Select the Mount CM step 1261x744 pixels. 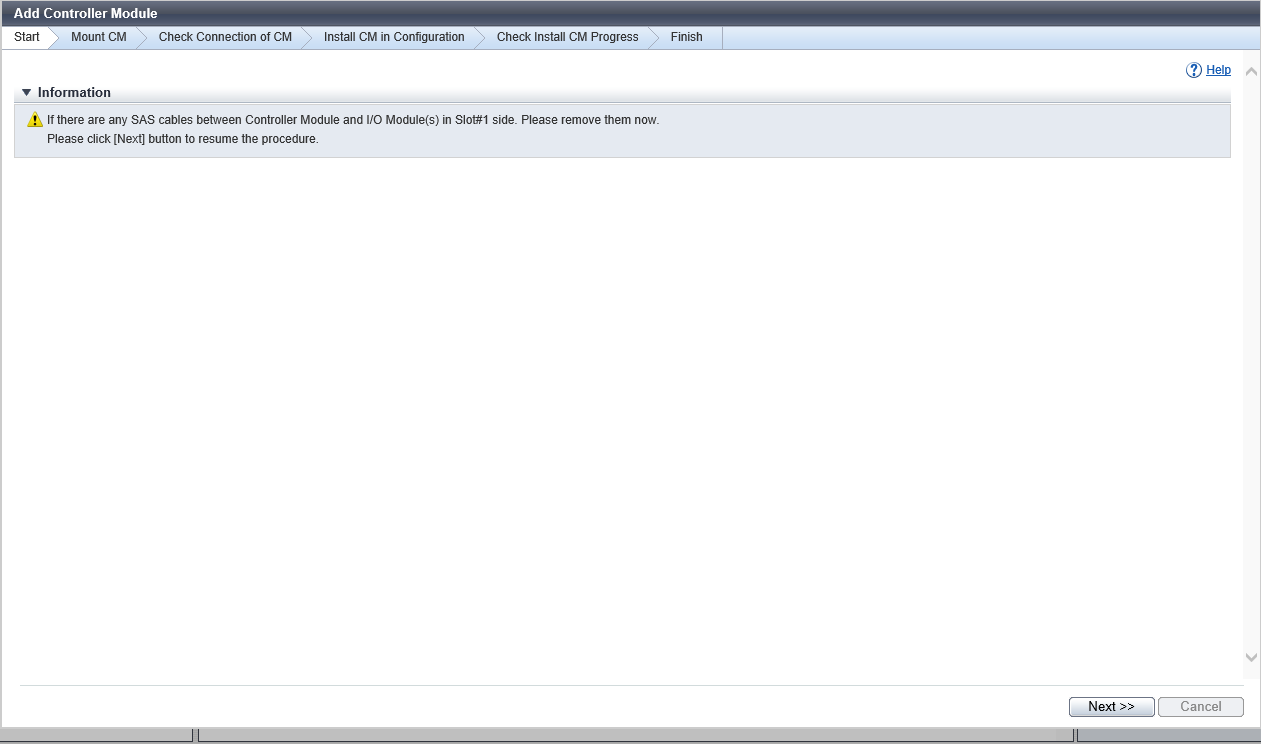[x=98, y=37]
